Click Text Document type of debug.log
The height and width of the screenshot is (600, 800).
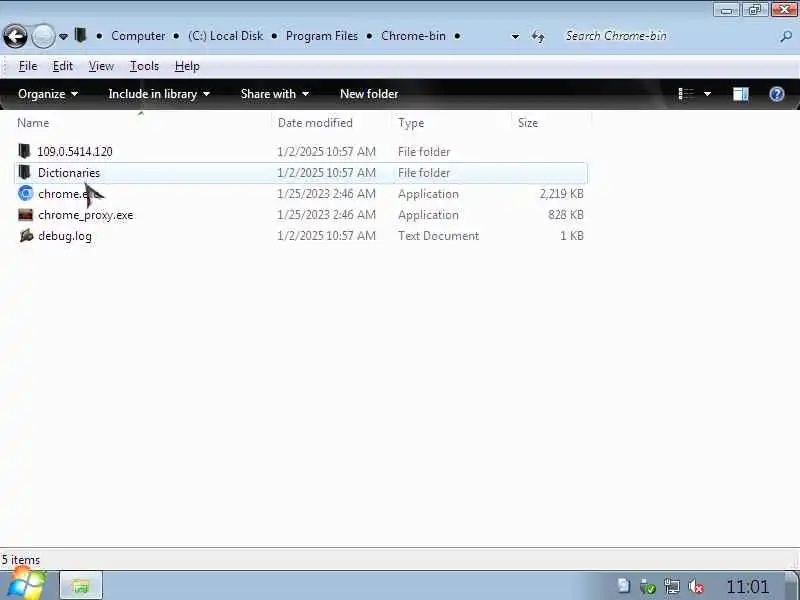tap(438, 236)
